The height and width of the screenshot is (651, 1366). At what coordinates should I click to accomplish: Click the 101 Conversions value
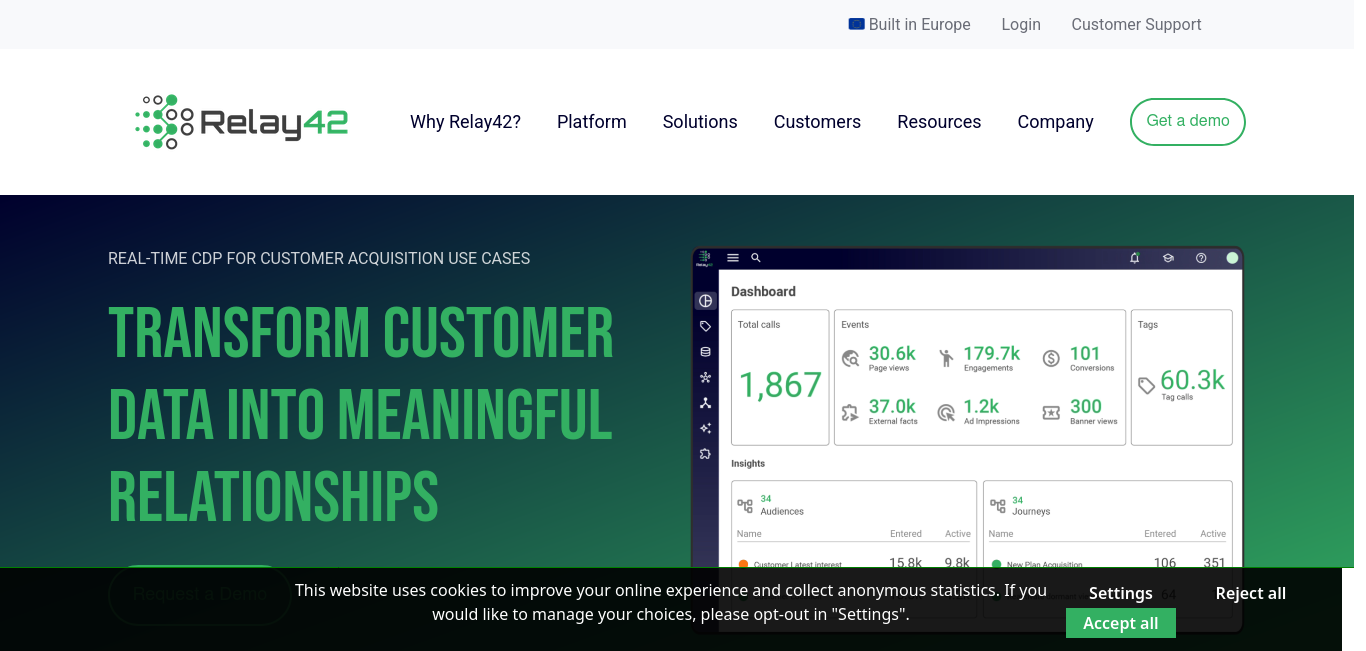(1085, 353)
